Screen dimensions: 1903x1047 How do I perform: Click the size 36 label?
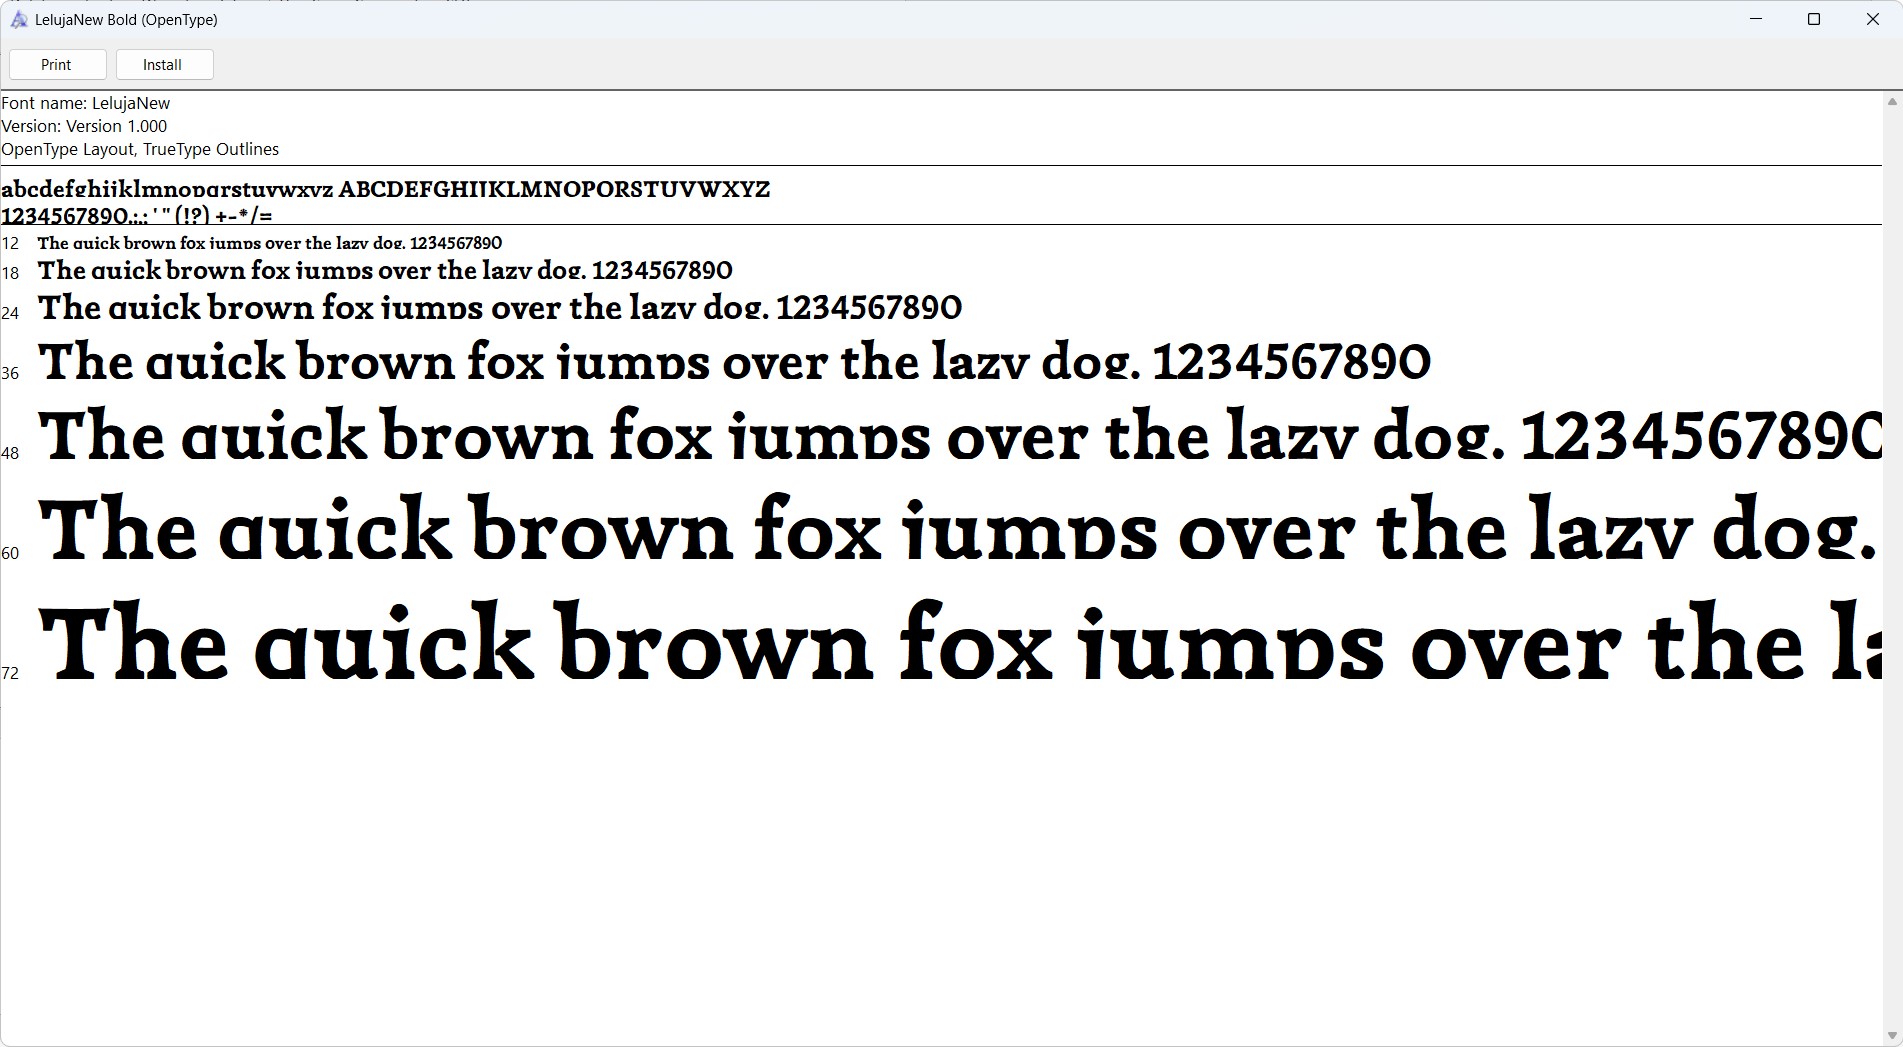(10, 373)
